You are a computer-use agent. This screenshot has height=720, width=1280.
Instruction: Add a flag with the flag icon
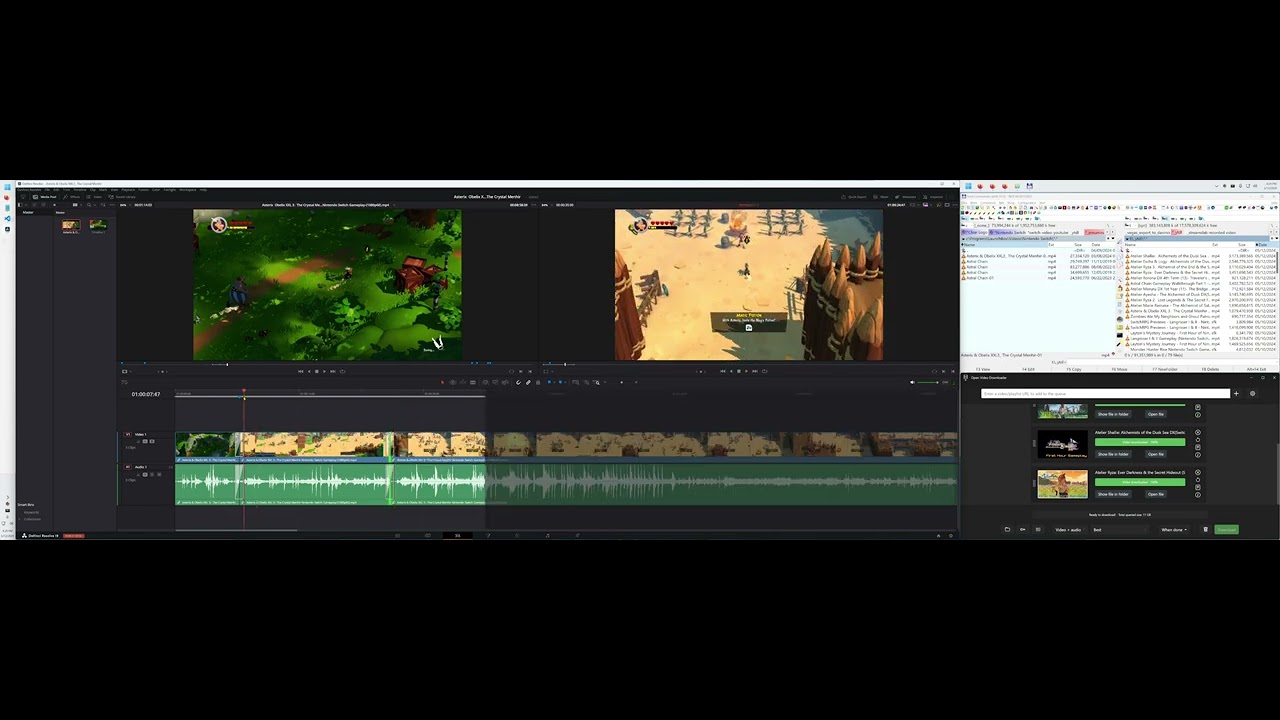549,382
